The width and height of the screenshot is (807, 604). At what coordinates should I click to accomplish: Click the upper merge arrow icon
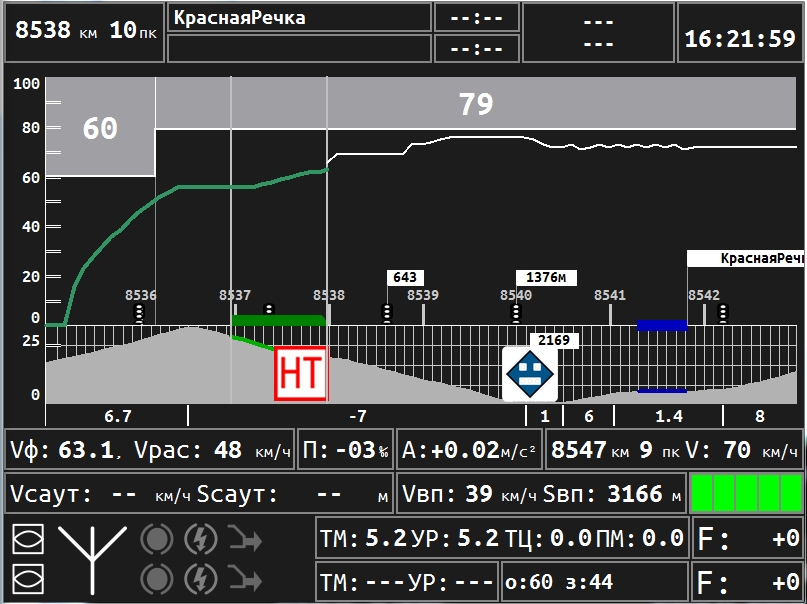coord(243,540)
